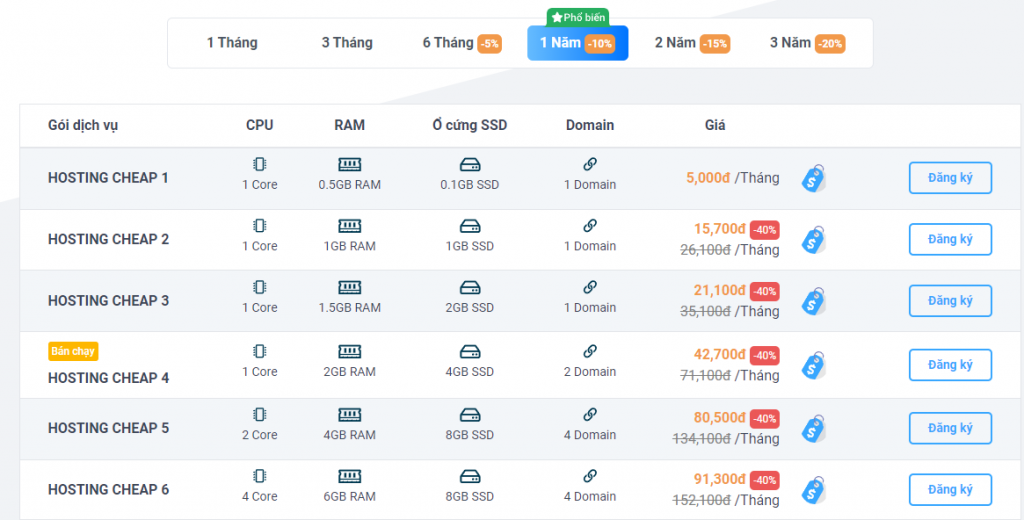Click CPU chip icon above 2 Core
This screenshot has width=1024, height=520.
coord(260,414)
